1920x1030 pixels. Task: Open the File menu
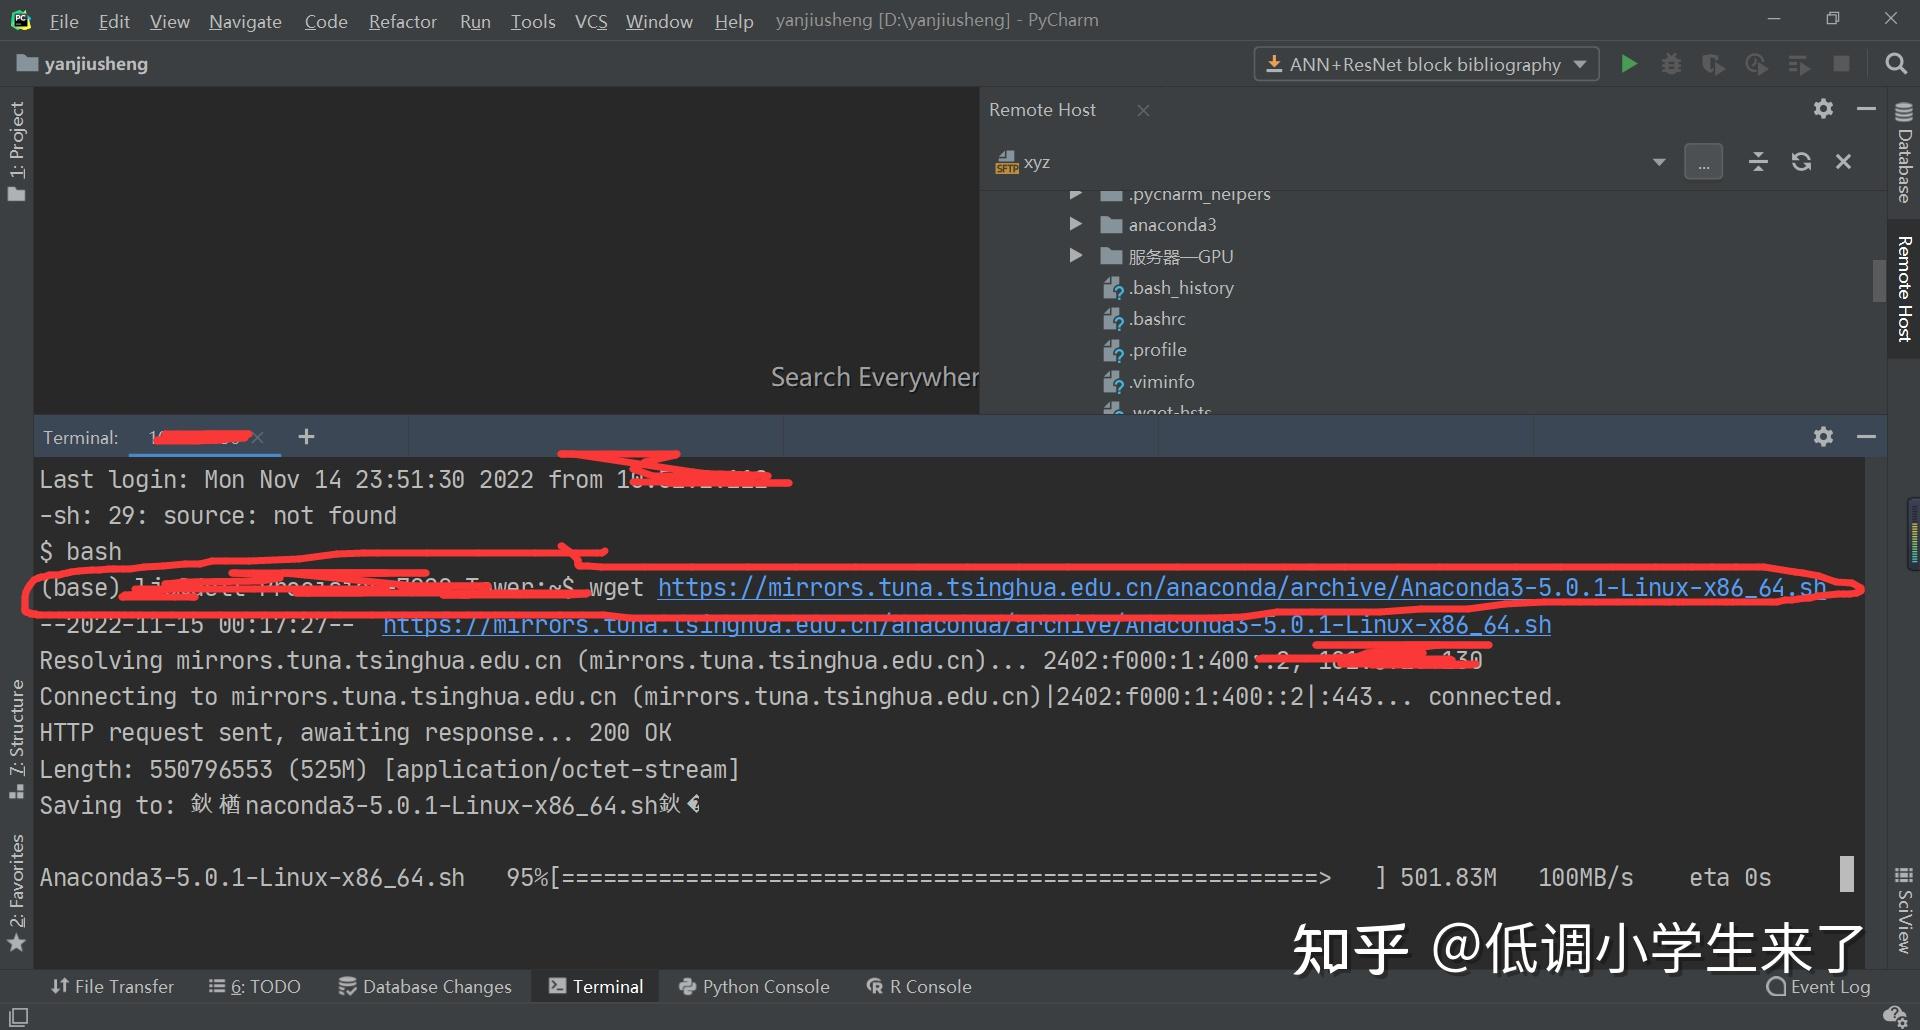[64, 21]
